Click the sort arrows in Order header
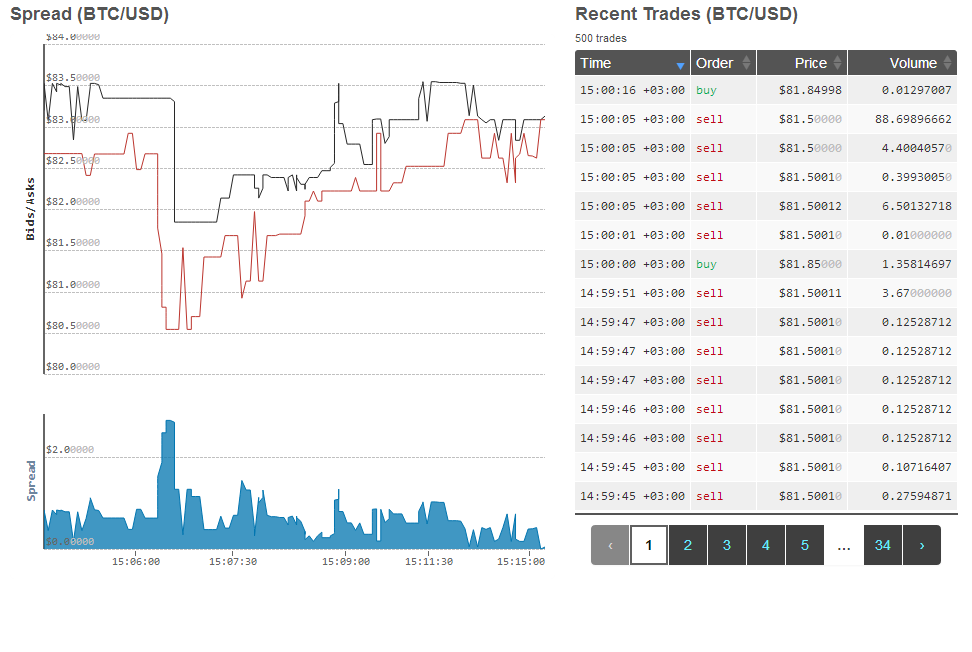Viewport: 972px width, 652px height. point(744,63)
